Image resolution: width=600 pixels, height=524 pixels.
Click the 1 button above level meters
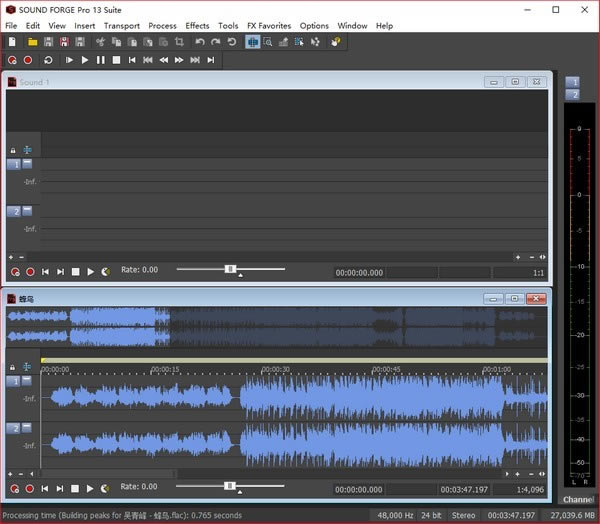coord(572,82)
